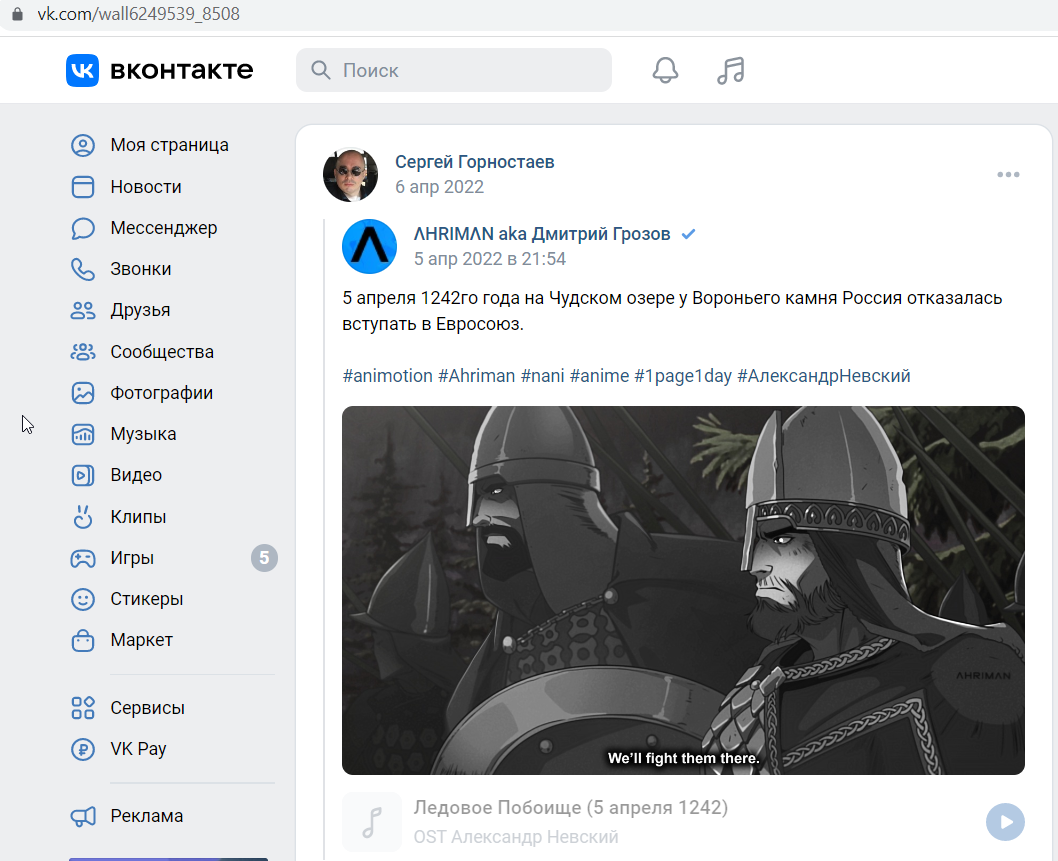
Task: Click the Сервисы grid icon
Action: click(83, 708)
